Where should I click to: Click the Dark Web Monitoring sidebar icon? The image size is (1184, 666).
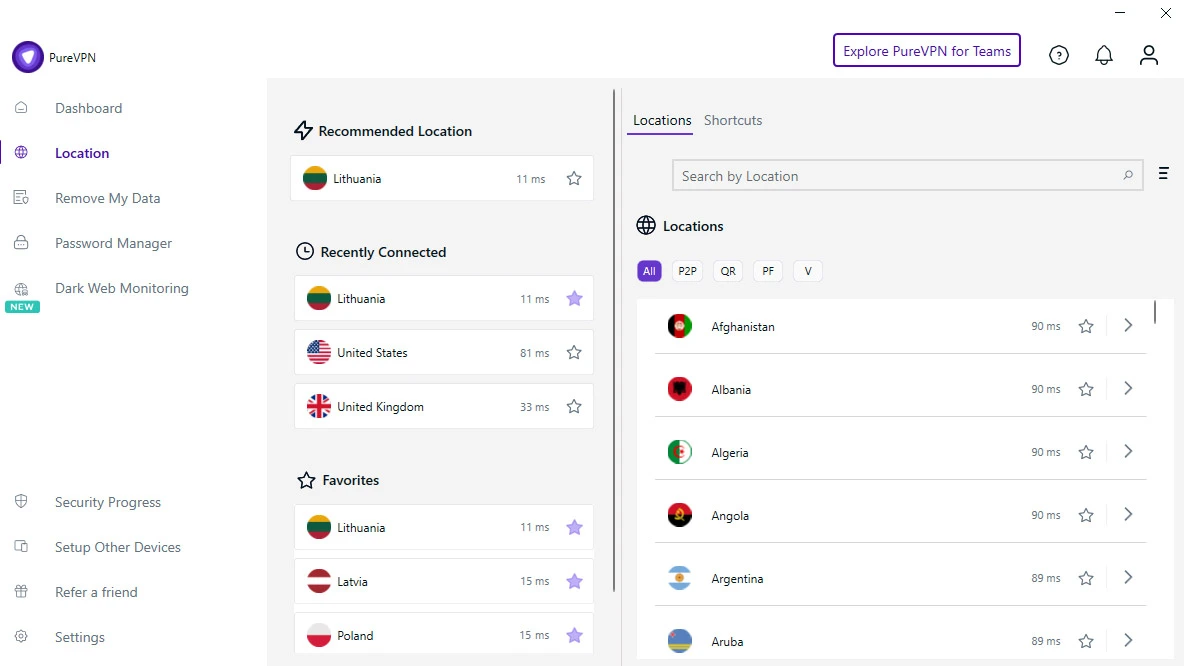click(21, 289)
